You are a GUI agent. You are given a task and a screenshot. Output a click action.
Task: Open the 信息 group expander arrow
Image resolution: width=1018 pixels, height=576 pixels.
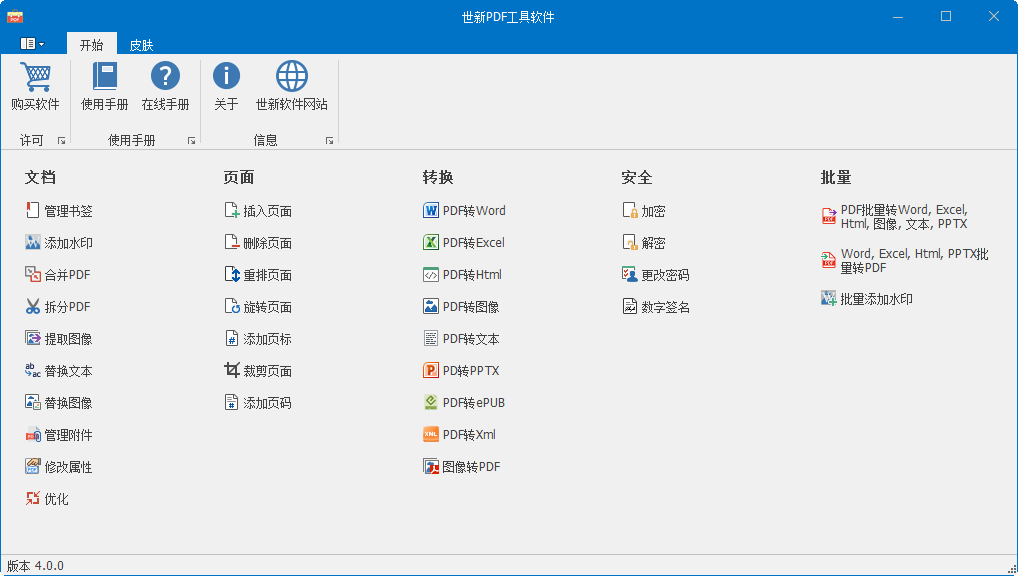tap(329, 140)
